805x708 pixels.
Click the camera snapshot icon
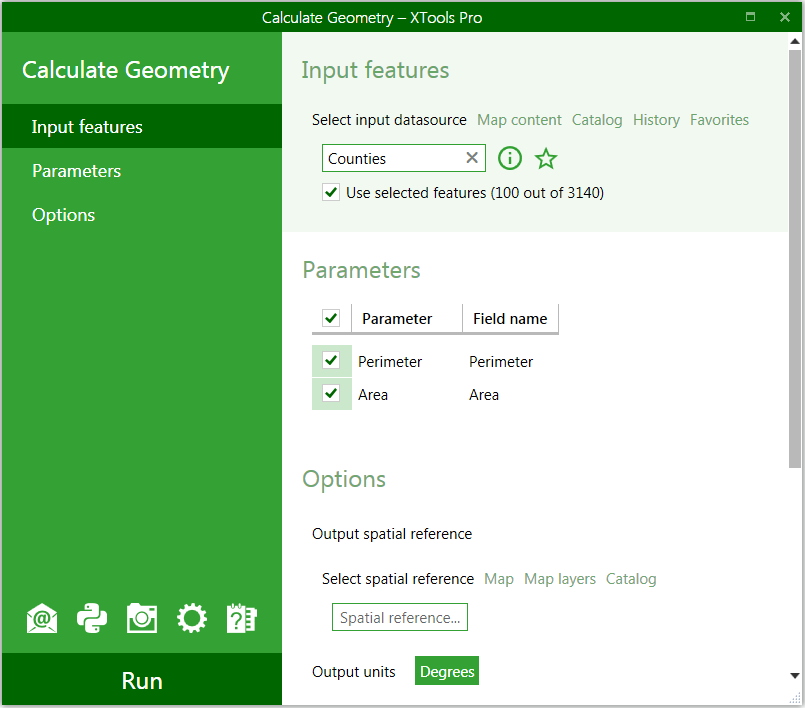click(x=142, y=618)
